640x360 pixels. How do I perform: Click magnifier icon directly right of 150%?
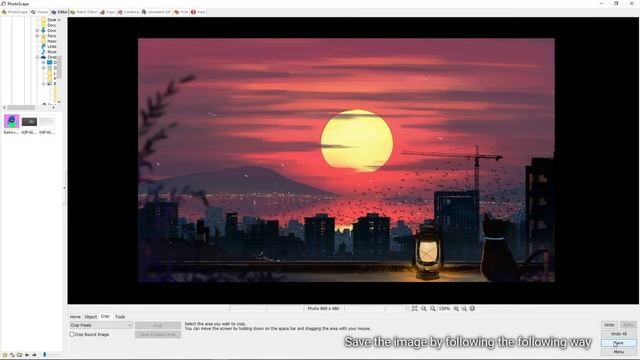[456, 309]
